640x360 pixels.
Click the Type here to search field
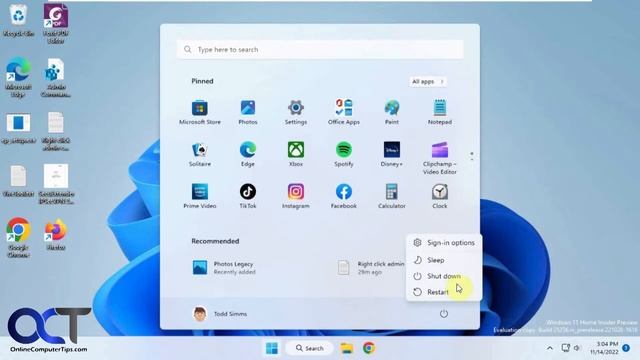click(x=320, y=49)
